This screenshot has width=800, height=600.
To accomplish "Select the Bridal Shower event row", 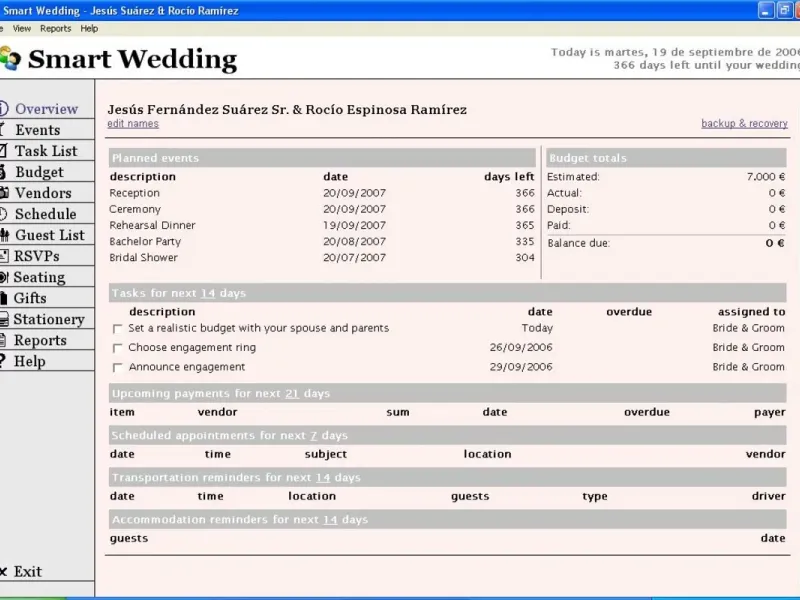I will point(322,258).
